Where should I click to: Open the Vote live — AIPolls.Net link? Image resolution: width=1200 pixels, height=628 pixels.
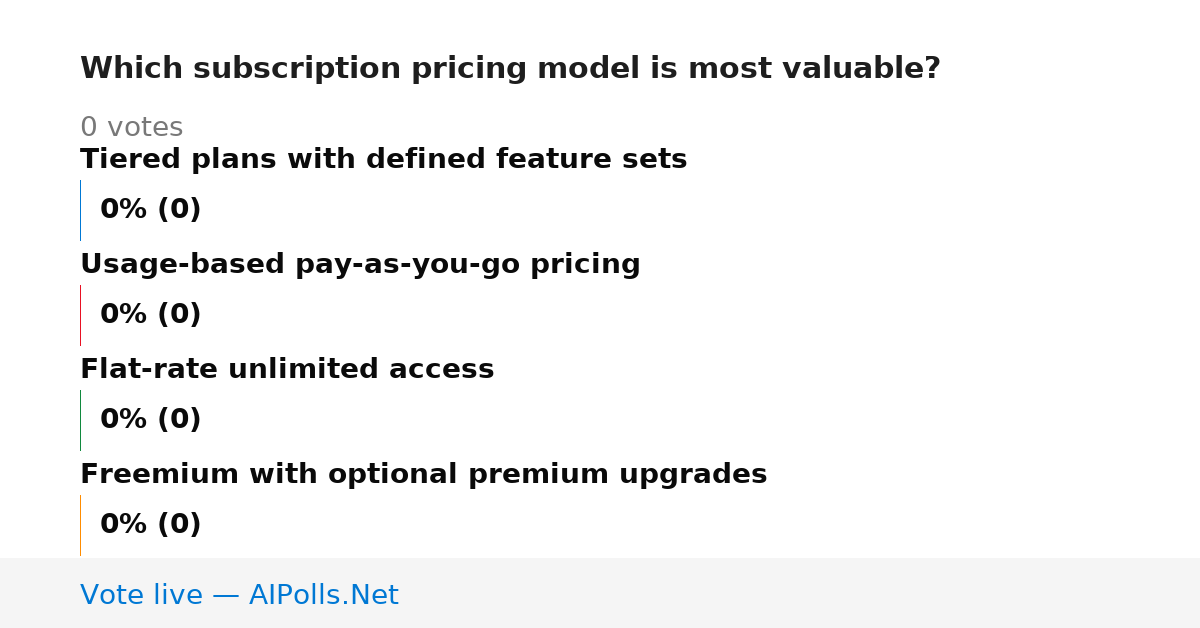tap(239, 595)
